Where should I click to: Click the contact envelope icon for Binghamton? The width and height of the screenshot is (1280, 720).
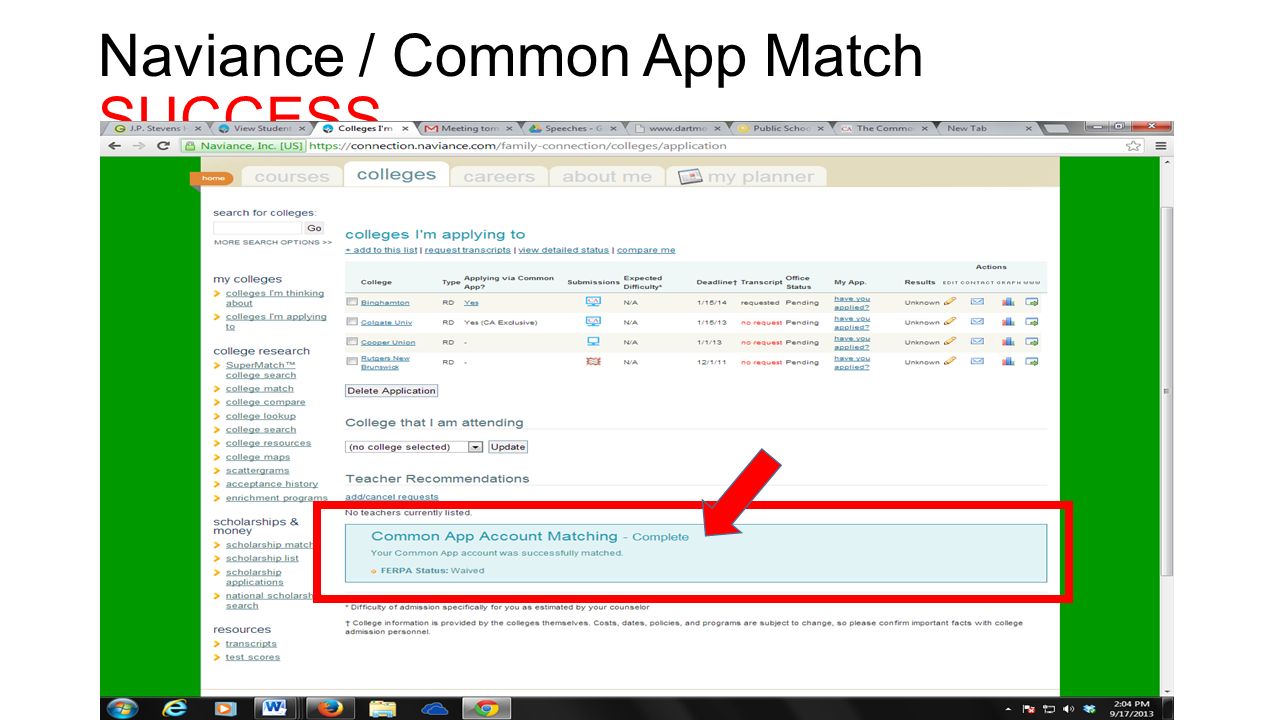coord(978,301)
